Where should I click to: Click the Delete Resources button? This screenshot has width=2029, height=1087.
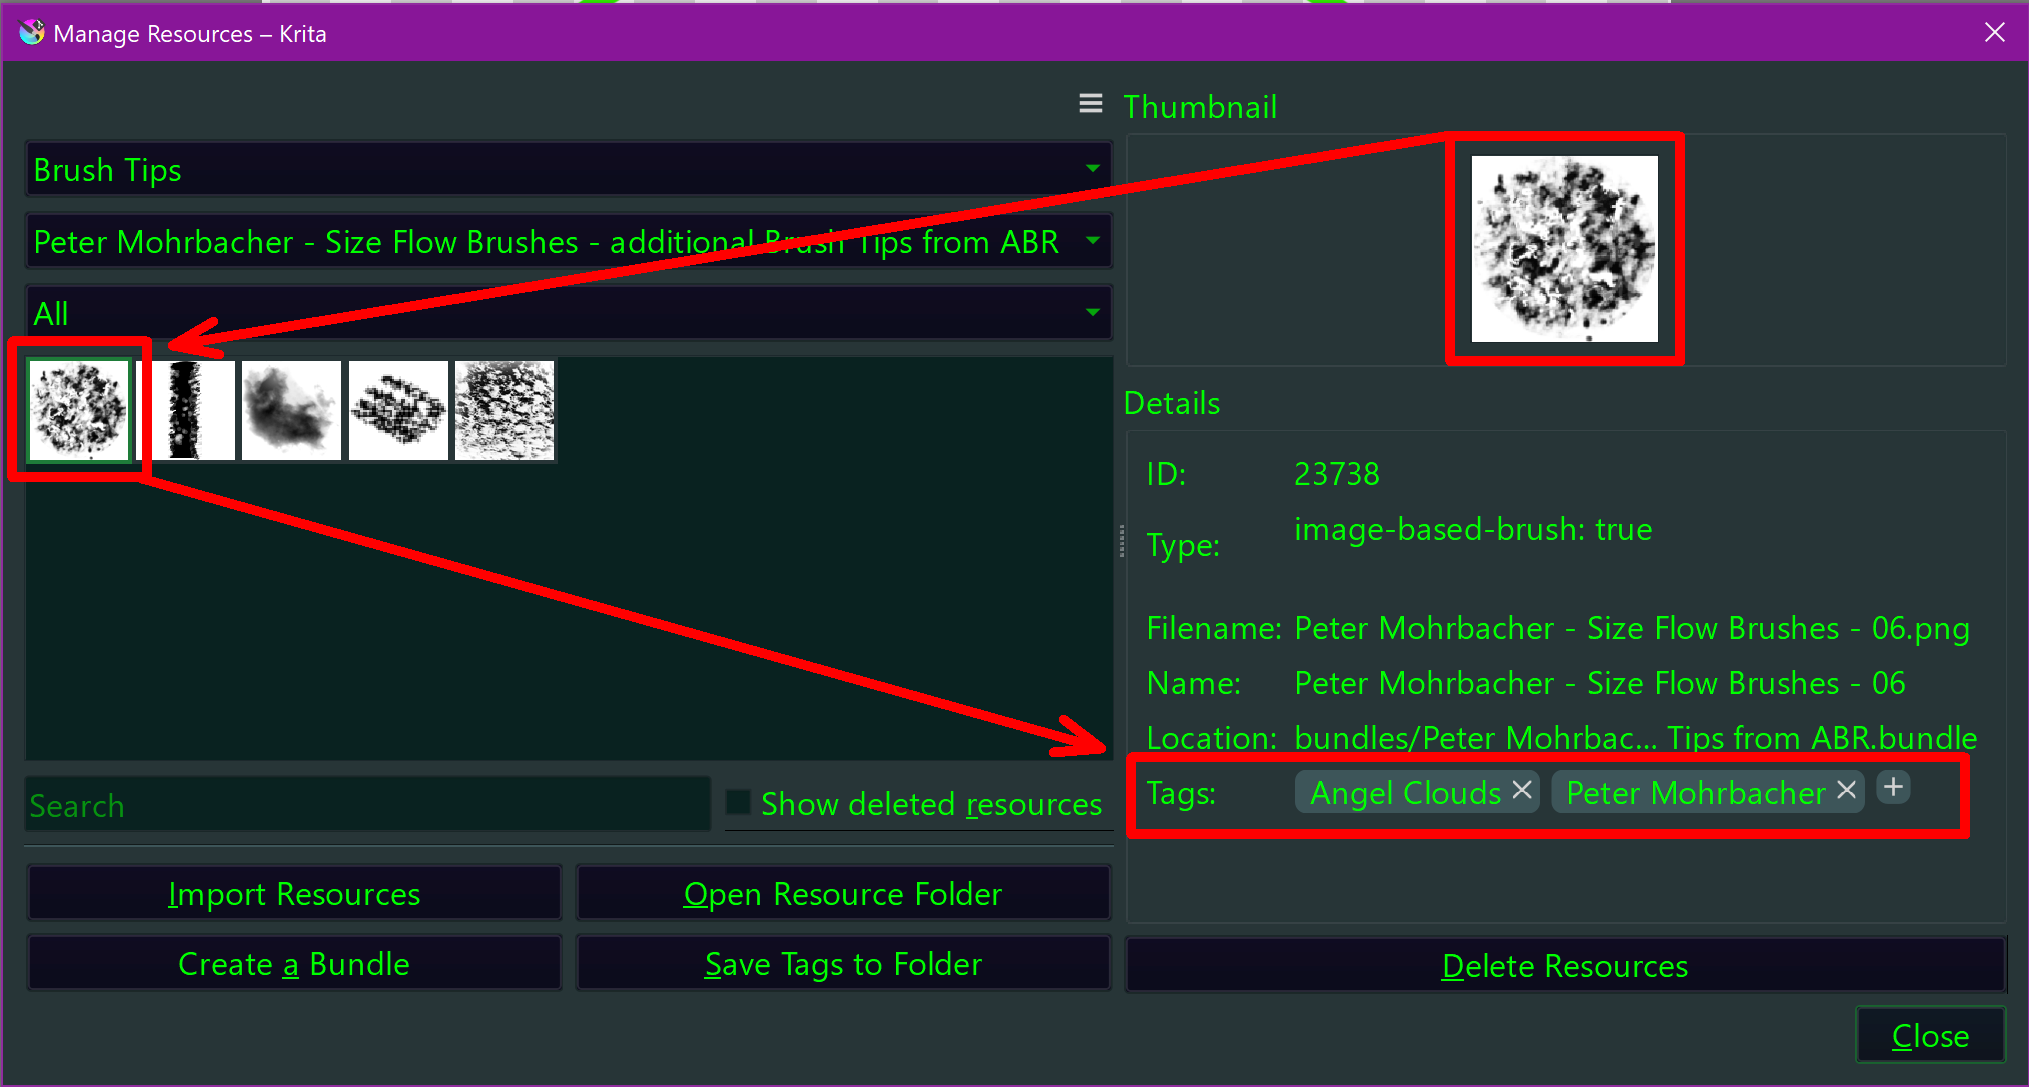point(1564,966)
